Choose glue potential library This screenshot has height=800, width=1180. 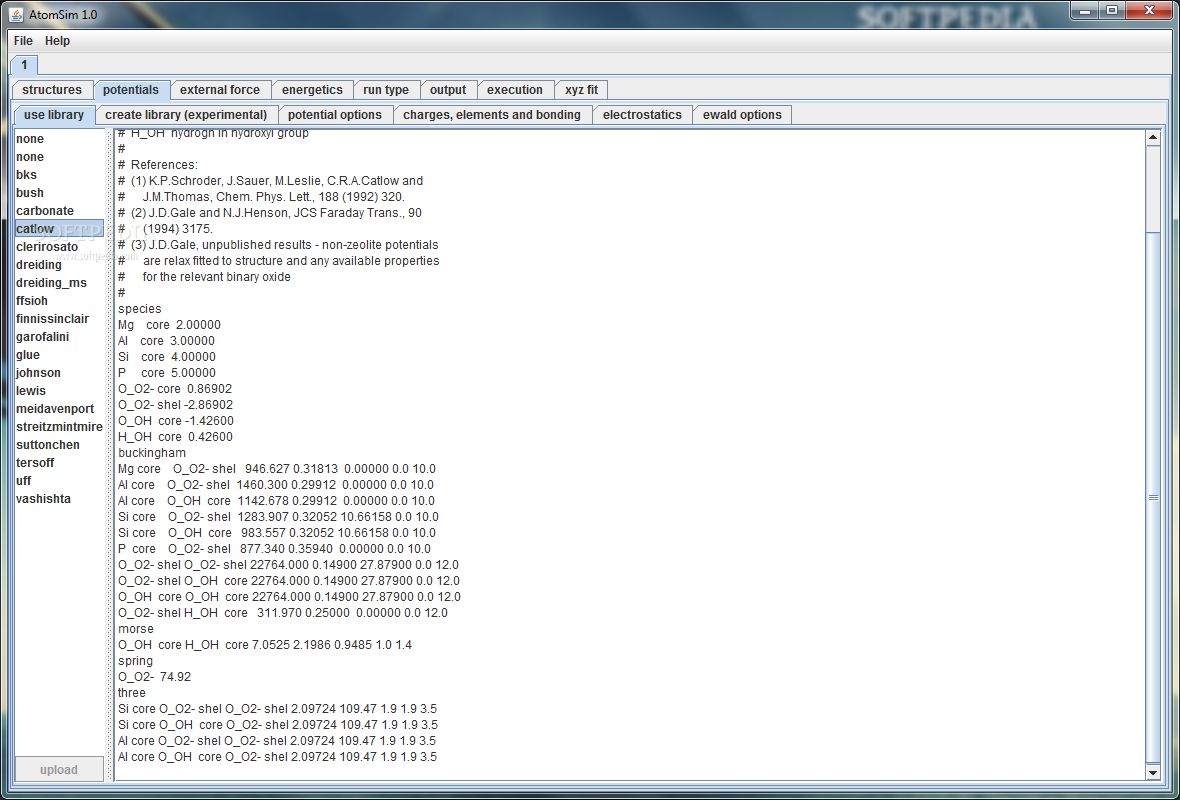pyautogui.click(x=59, y=355)
